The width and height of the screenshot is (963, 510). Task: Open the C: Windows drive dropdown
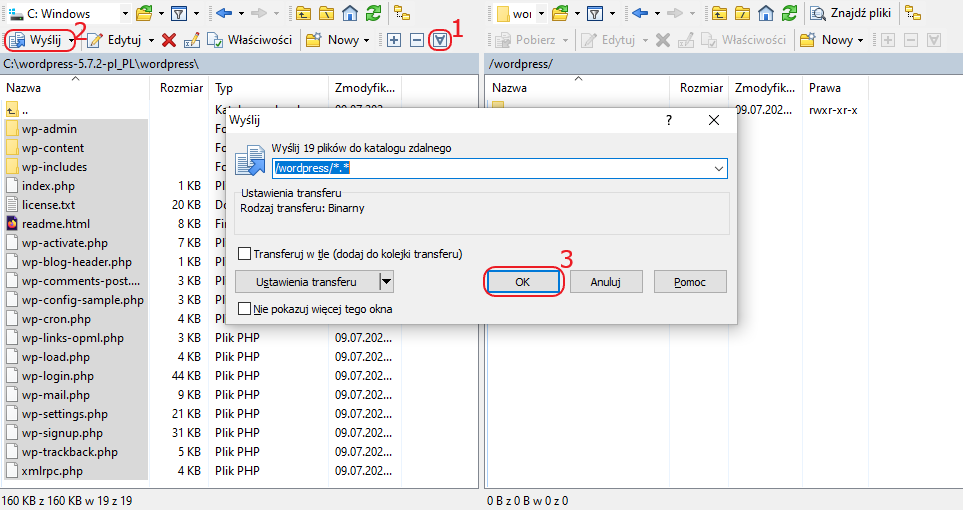pyautogui.click(x=125, y=13)
